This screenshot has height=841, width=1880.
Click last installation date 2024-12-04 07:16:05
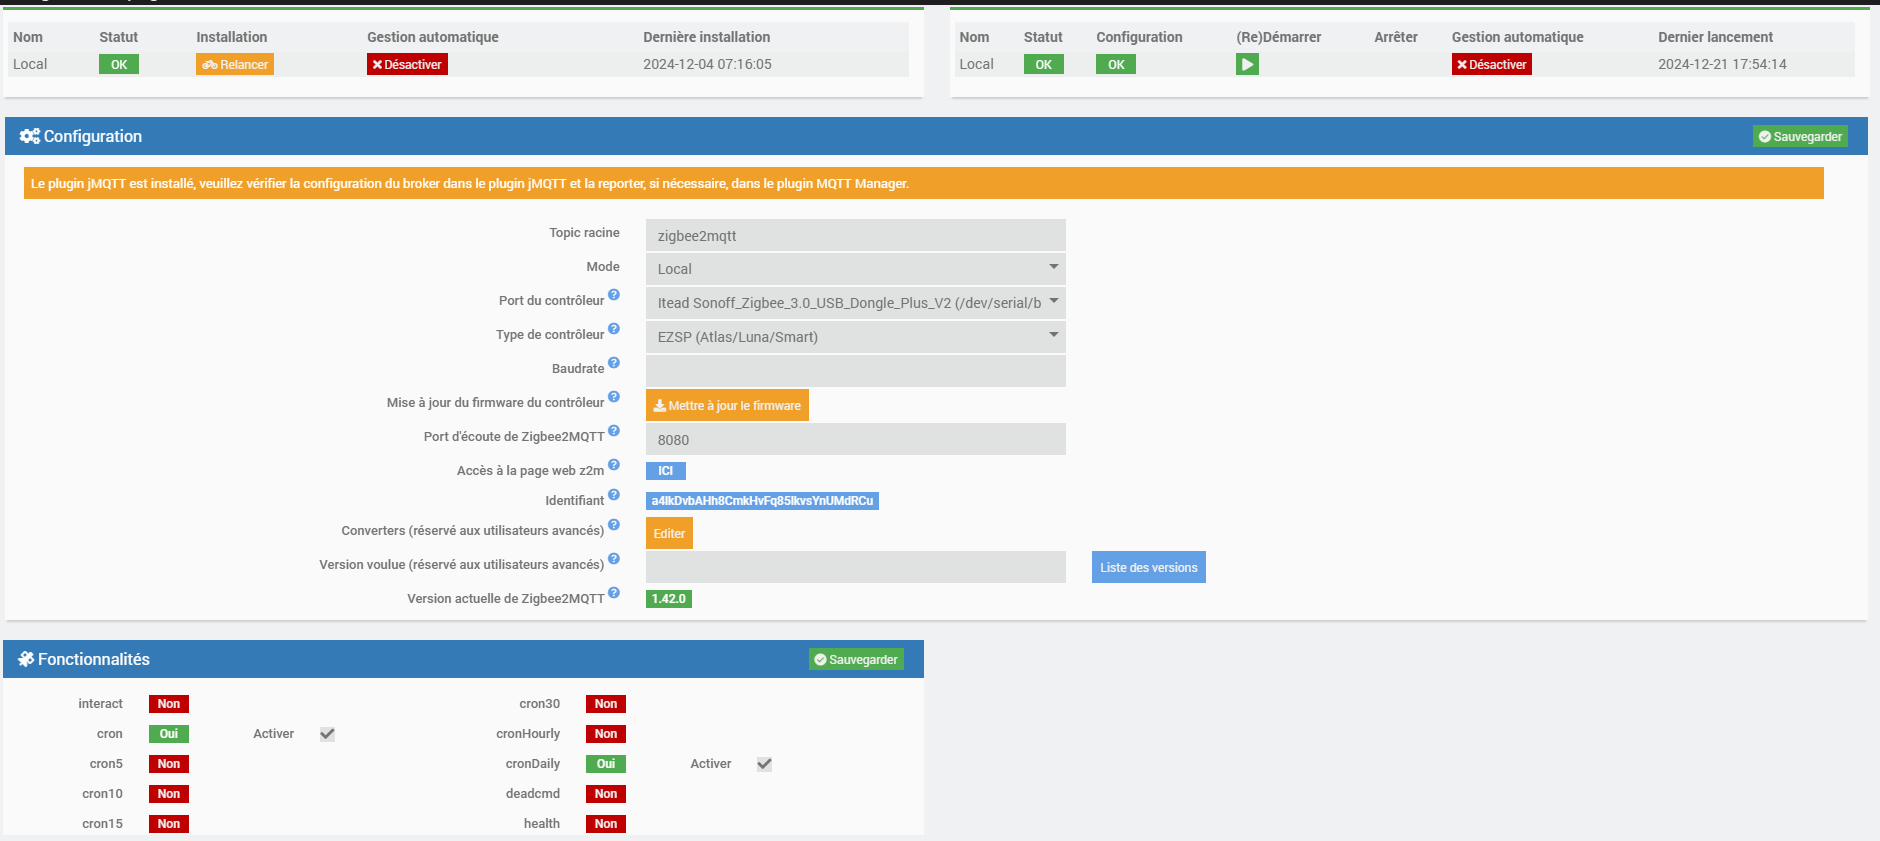[707, 64]
